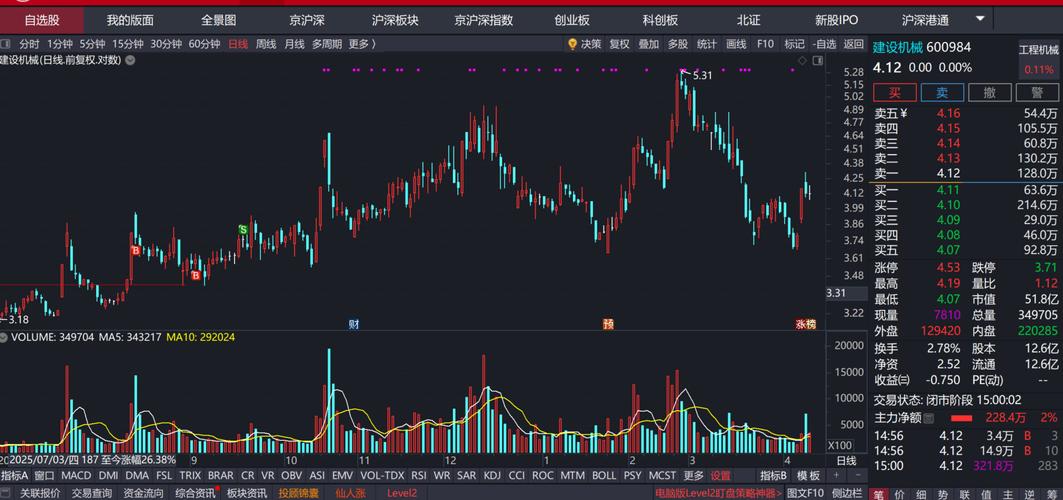Expand 更多 indicators in indicator bar

click(x=694, y=476)
